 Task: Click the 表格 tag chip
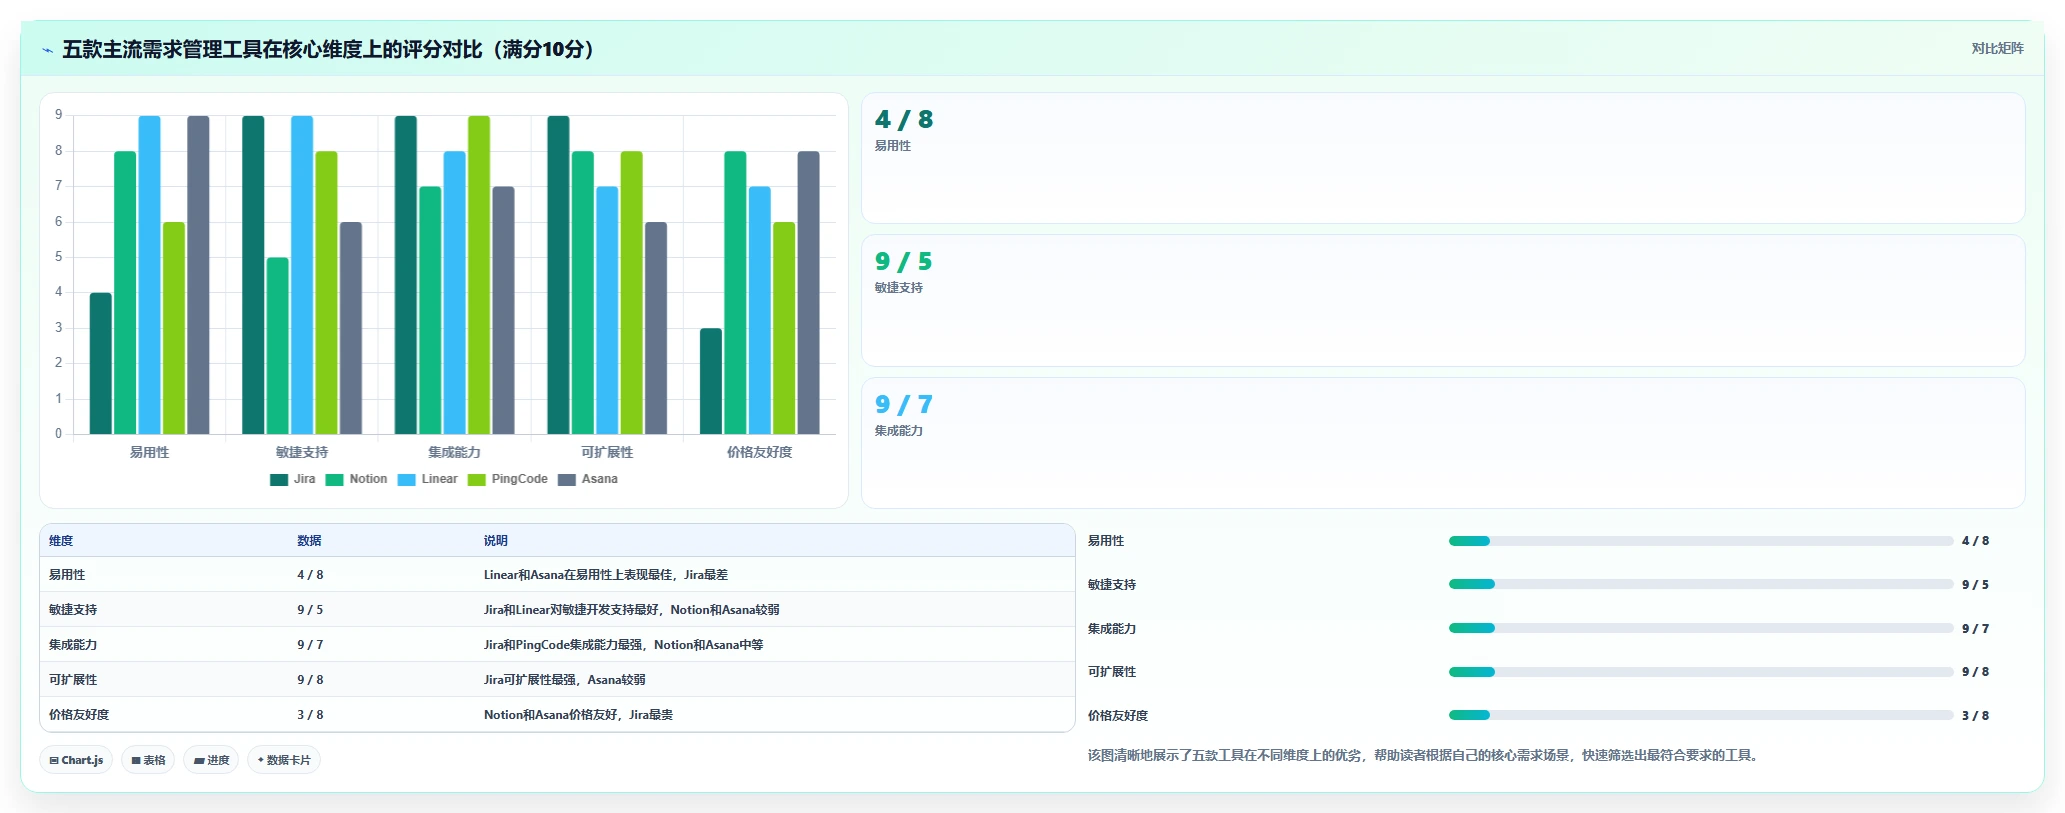(148, 760)
